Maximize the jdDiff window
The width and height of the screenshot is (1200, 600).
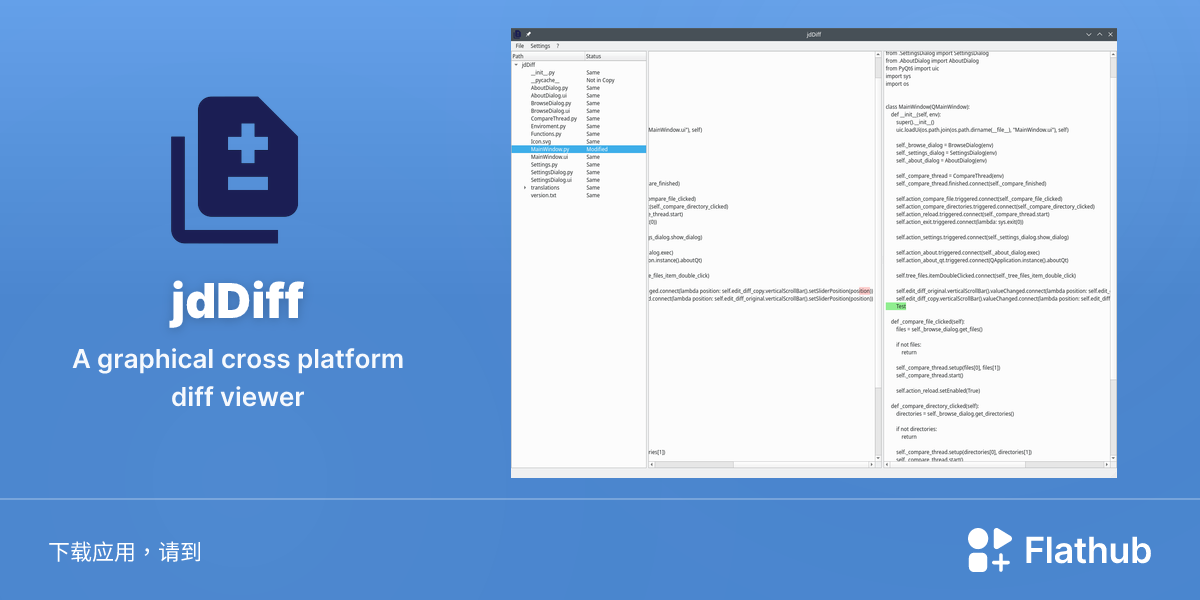tap(1100, 34)
